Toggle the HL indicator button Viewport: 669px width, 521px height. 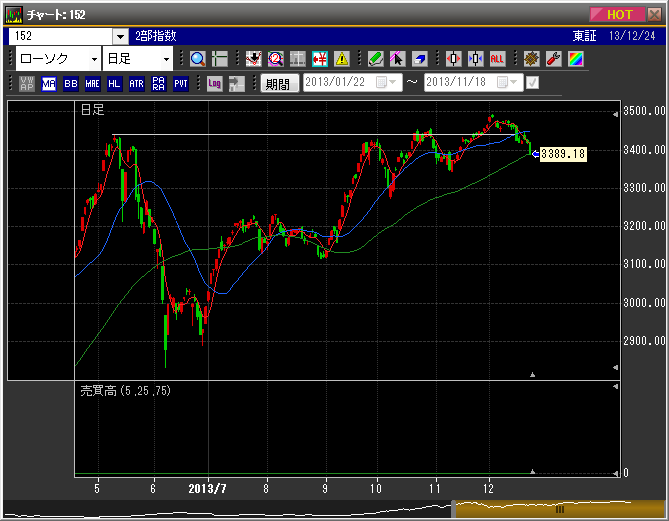click(114, 84)
